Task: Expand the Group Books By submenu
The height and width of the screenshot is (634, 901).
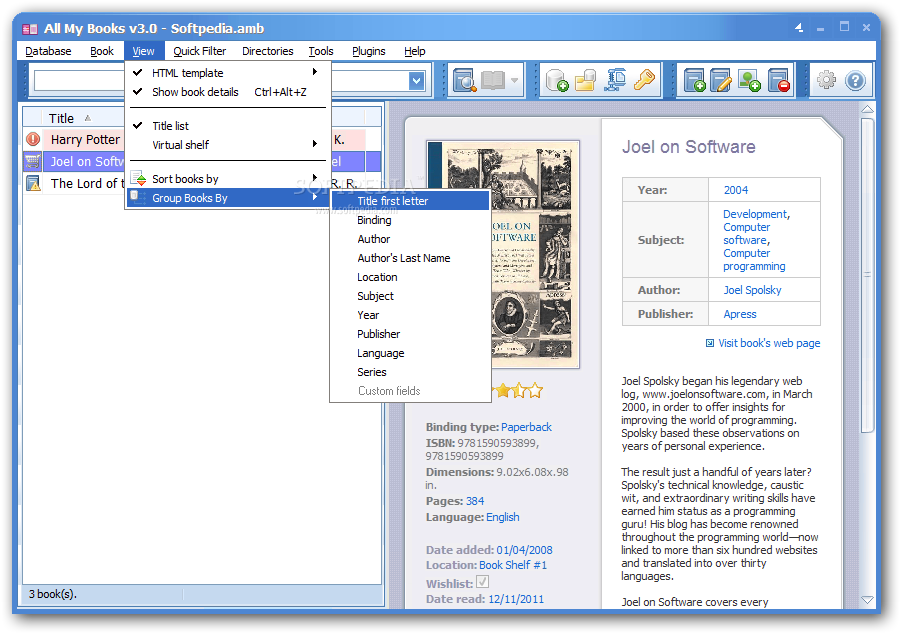Action: tap(228, 198)
